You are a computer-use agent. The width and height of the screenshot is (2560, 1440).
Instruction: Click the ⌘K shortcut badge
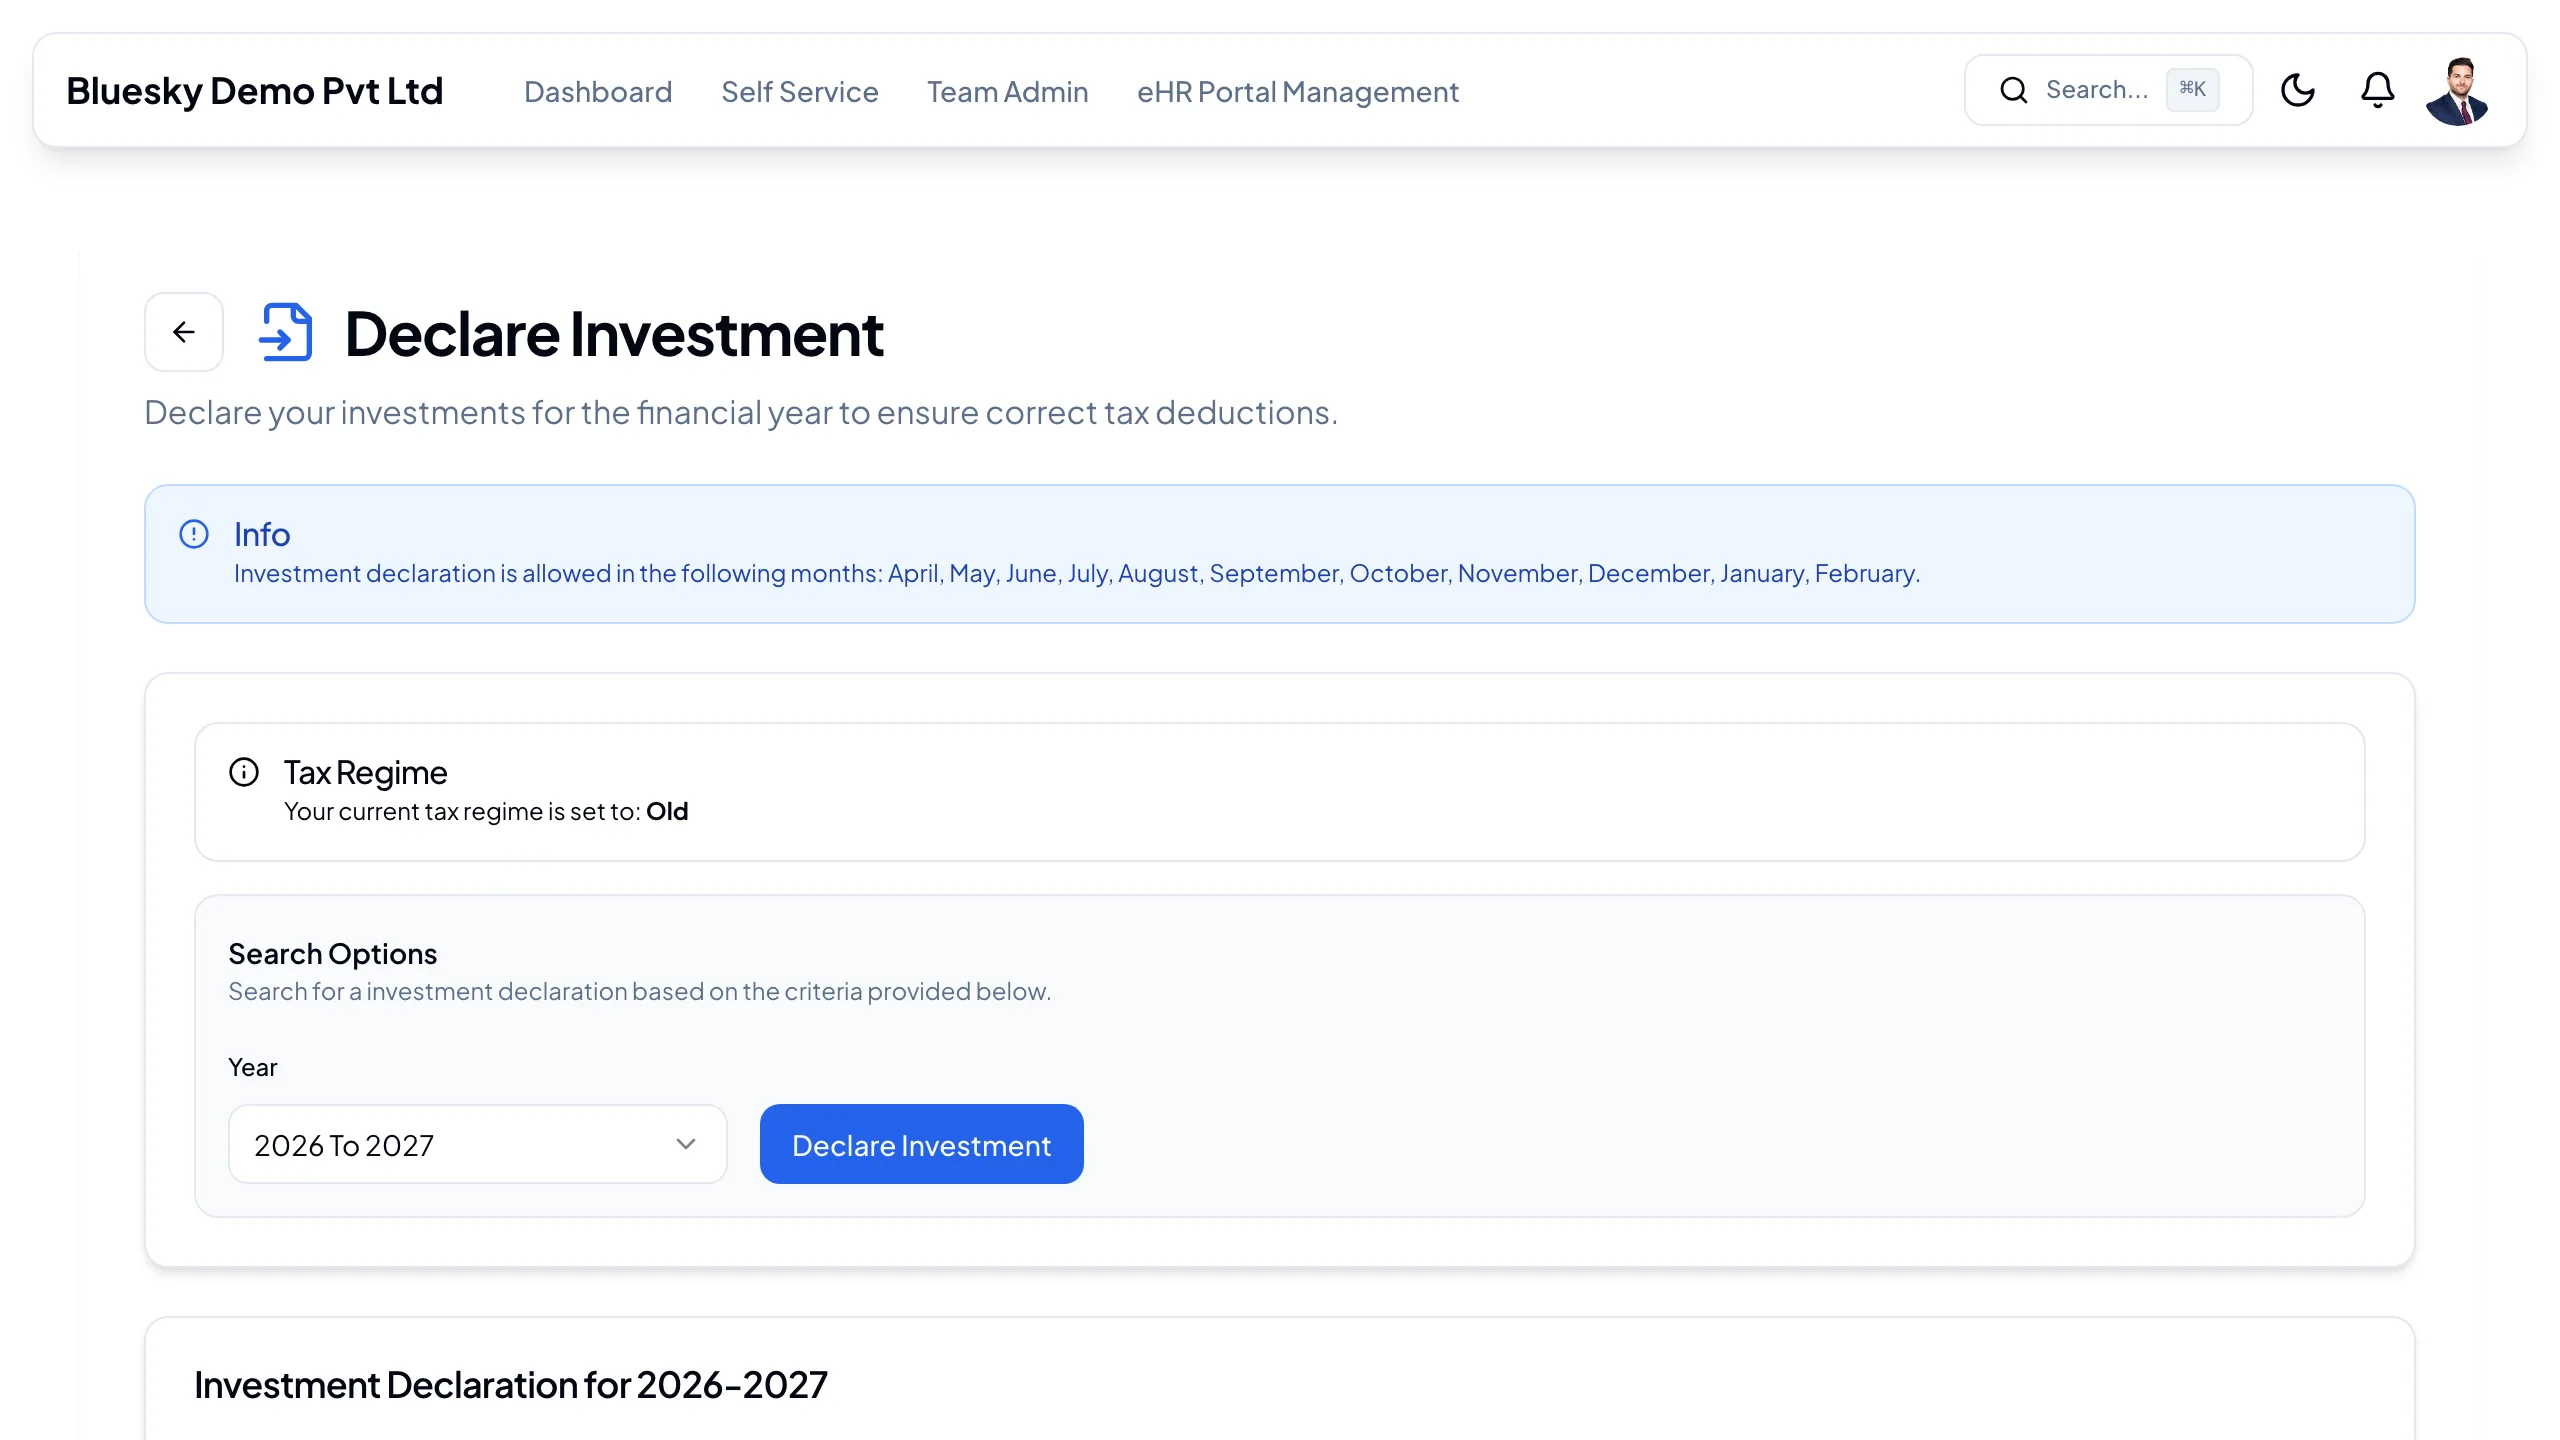coord(2193,89)
